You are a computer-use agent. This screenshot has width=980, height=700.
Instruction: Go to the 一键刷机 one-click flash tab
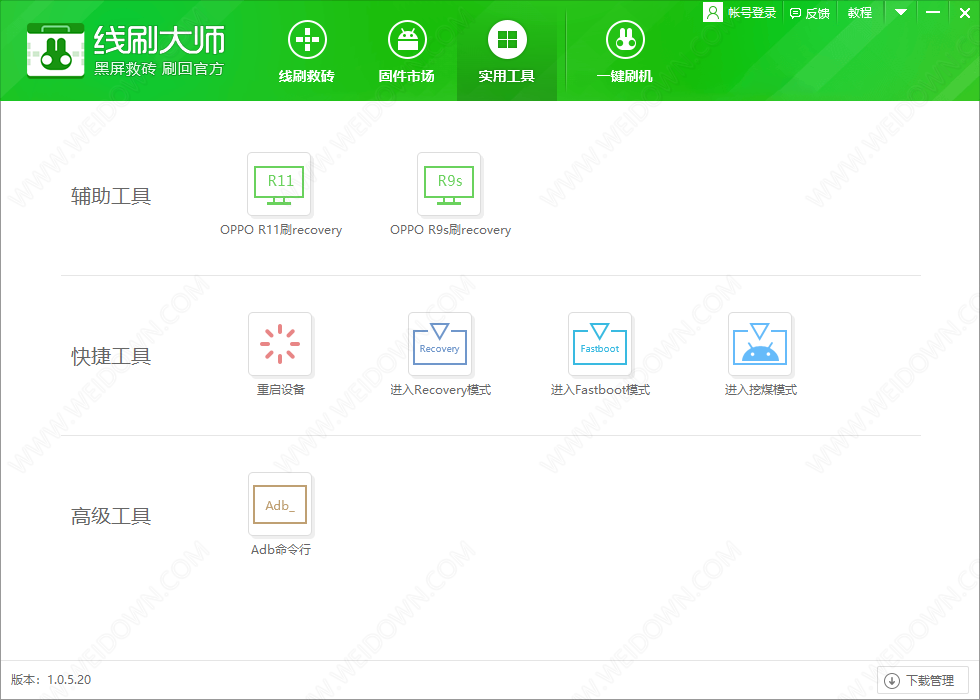[625, 52]
